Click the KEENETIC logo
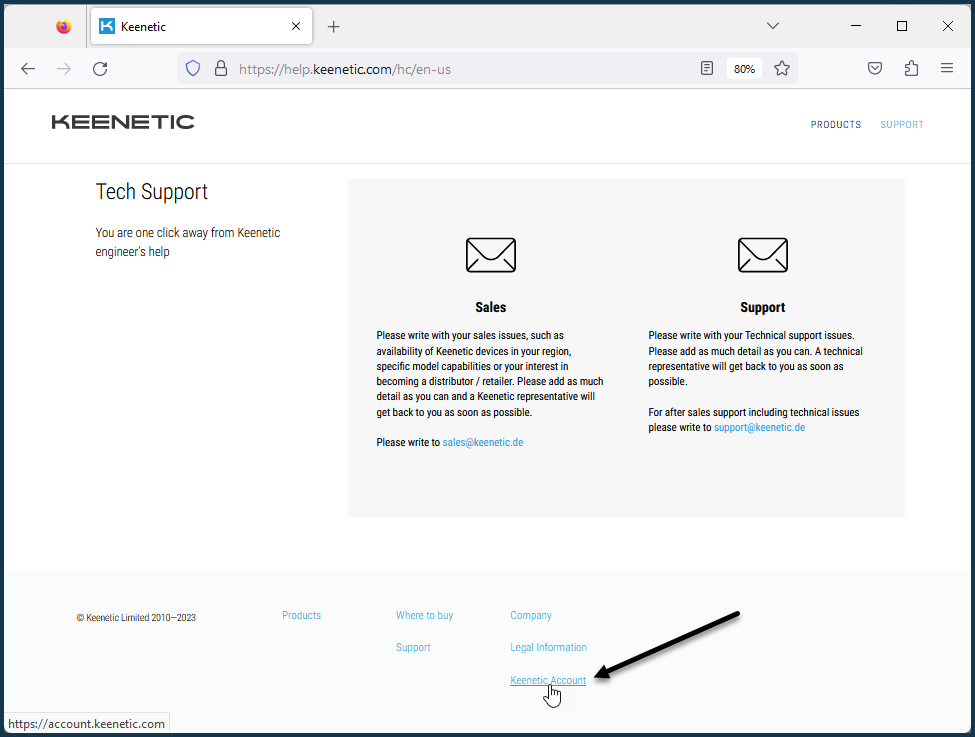 pyautogui.click(x=123, y=122)
